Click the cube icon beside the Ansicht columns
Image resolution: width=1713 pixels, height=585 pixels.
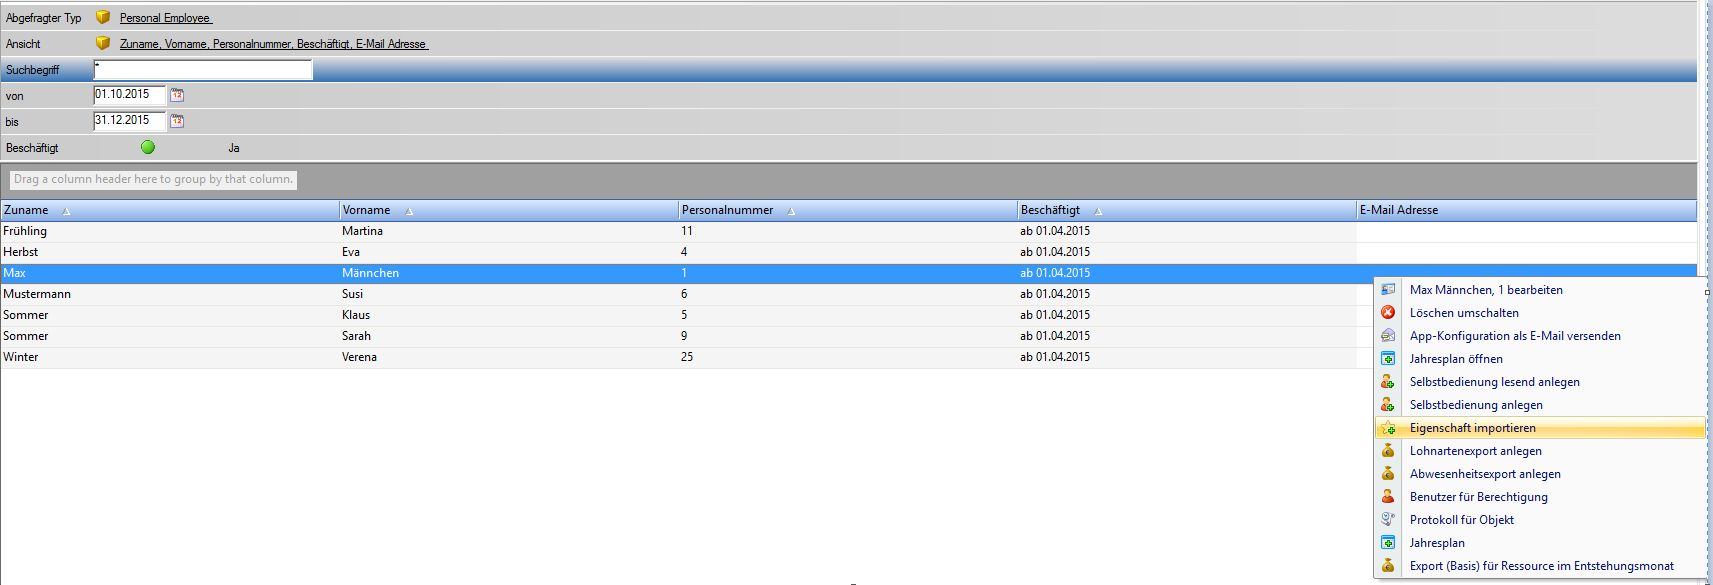tap(103, 43)
